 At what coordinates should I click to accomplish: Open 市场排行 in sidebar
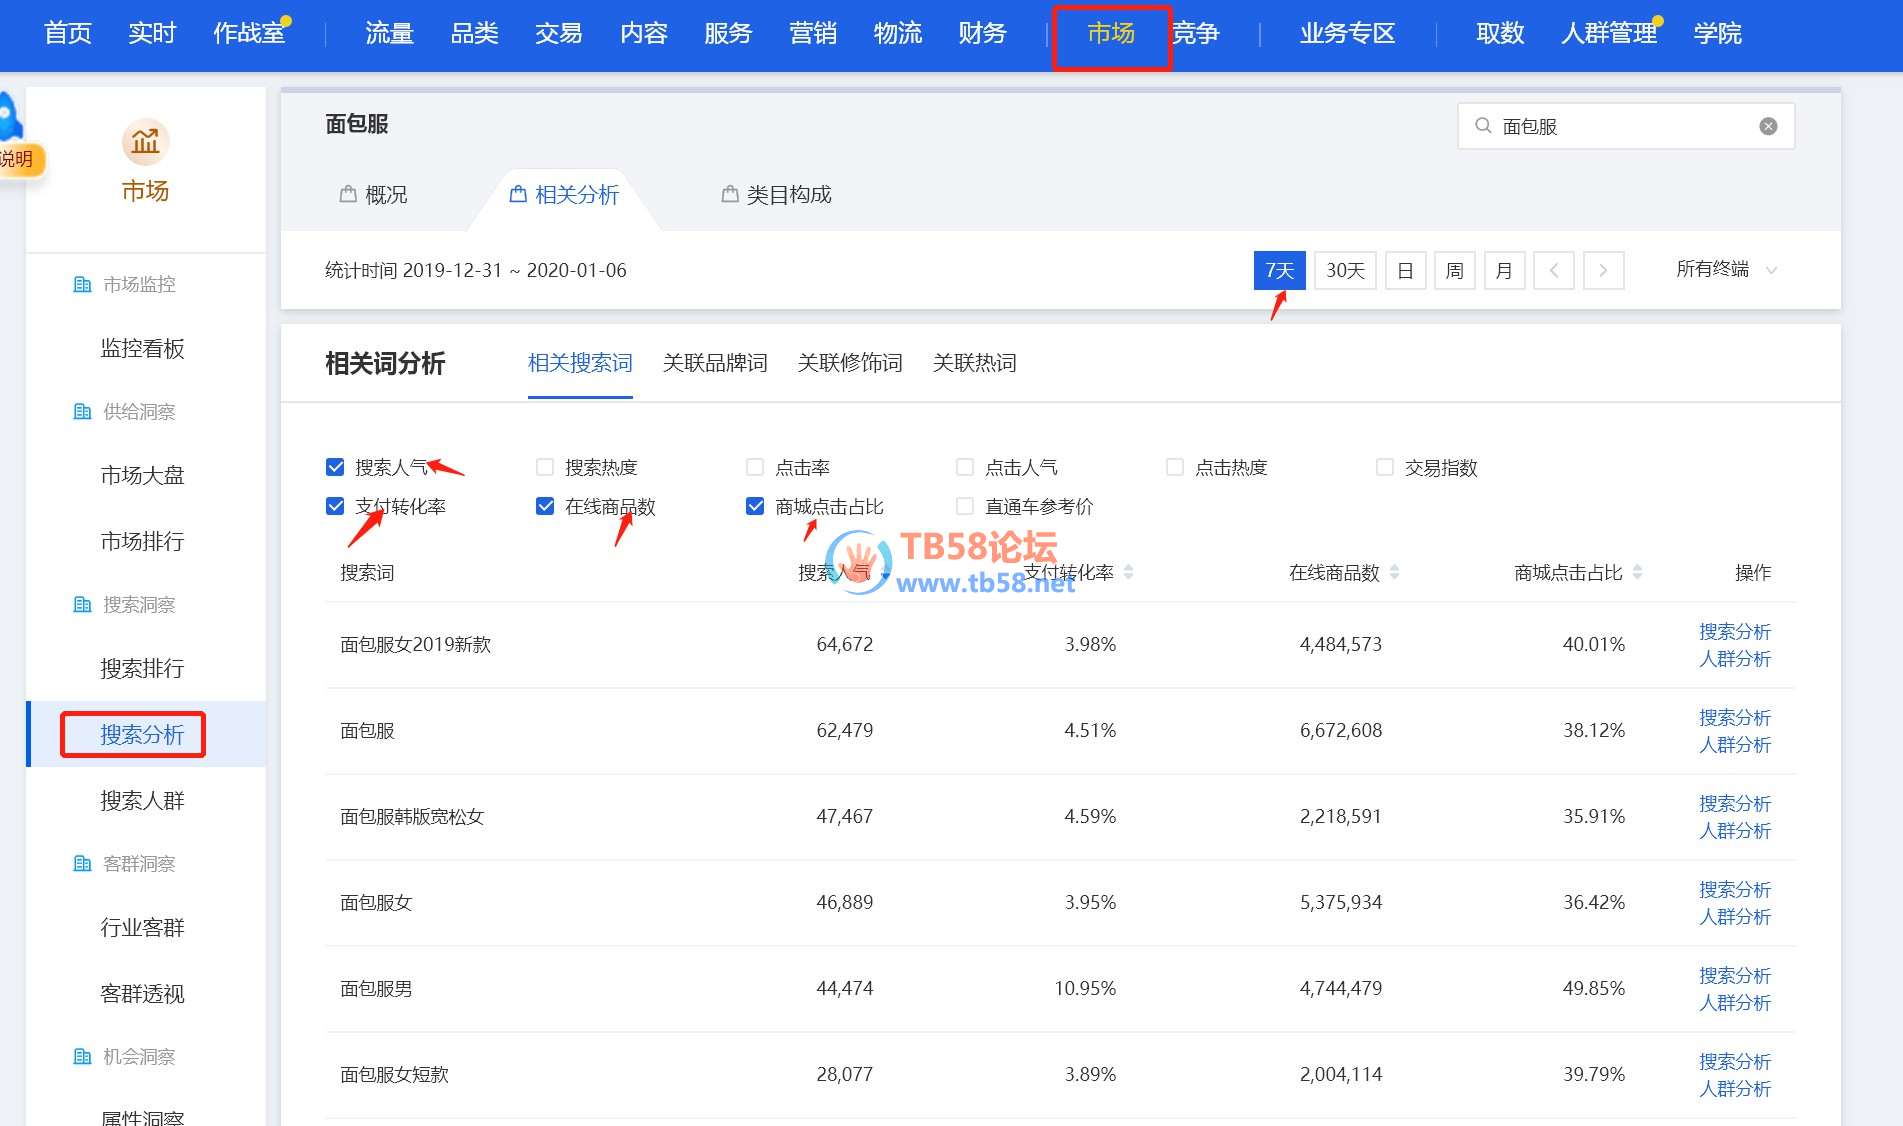click(143, 541)
